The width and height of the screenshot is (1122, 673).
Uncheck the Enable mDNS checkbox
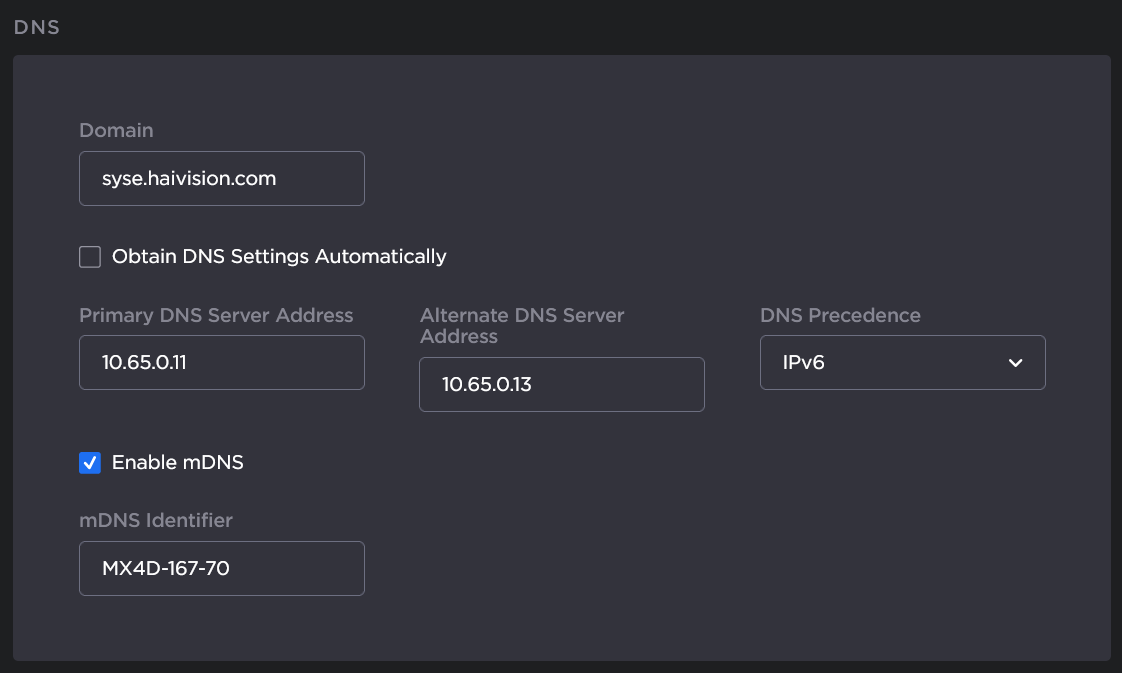coord(90,463)
